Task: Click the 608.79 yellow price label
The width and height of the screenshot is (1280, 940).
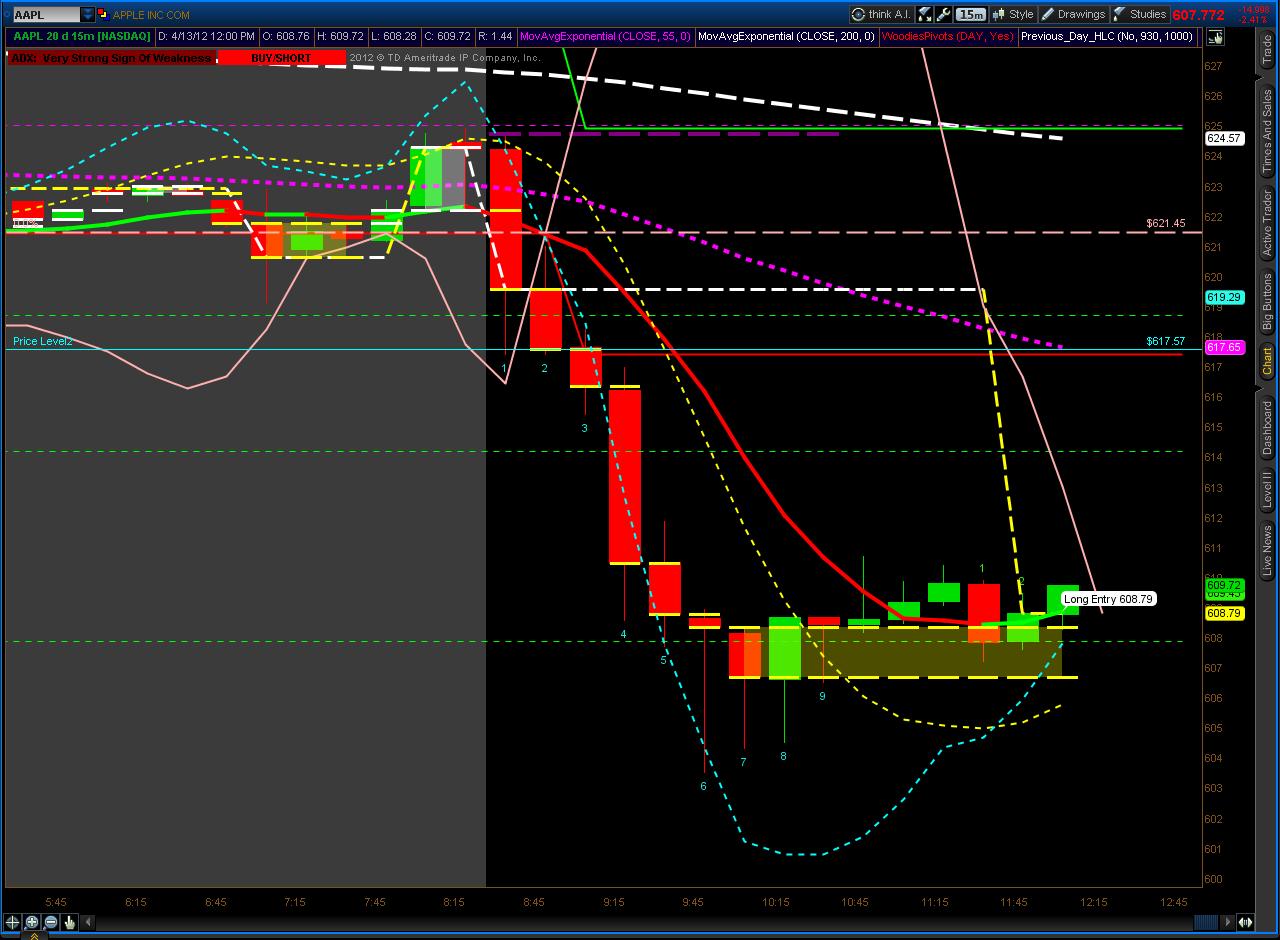Action: 1224,613
